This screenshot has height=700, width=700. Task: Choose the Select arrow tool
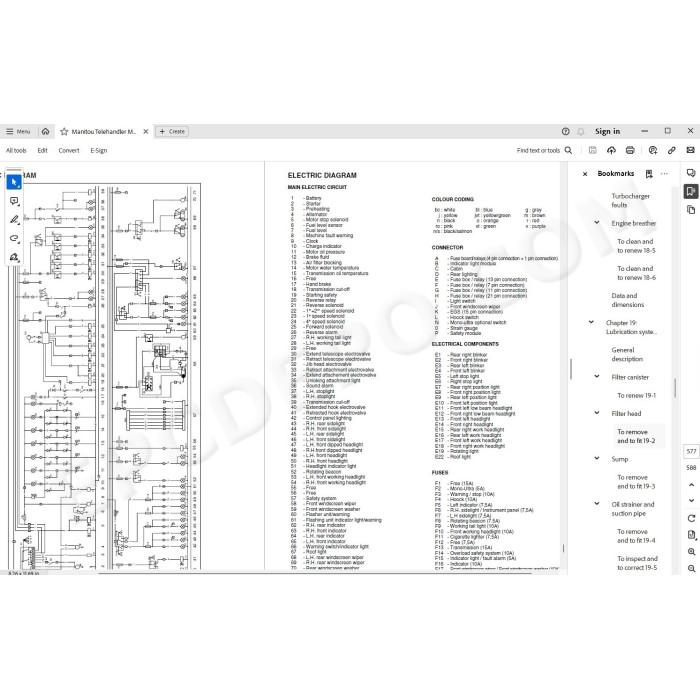[14, 182]
